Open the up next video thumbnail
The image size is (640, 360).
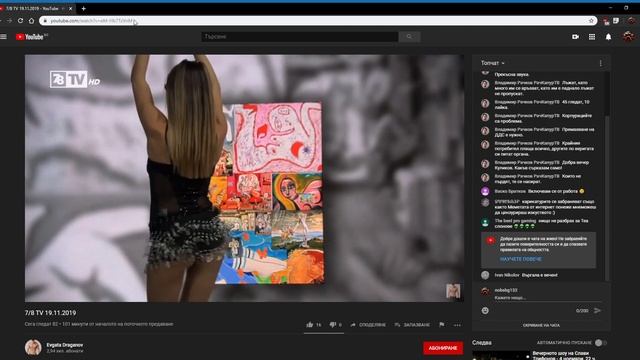coord(501,355)
